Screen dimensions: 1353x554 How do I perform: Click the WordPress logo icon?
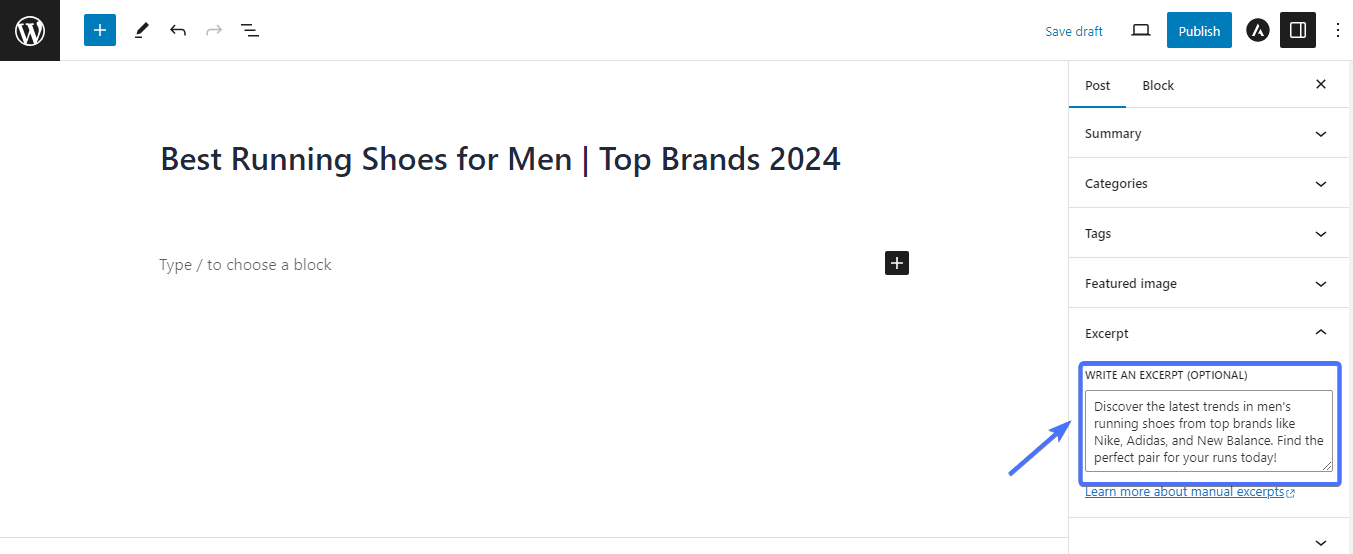pos(30,30)
